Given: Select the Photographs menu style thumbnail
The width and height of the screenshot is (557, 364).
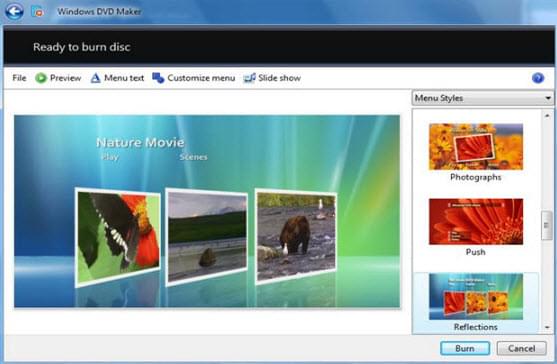Looking at the screenshot, I should tap(476, 147).
